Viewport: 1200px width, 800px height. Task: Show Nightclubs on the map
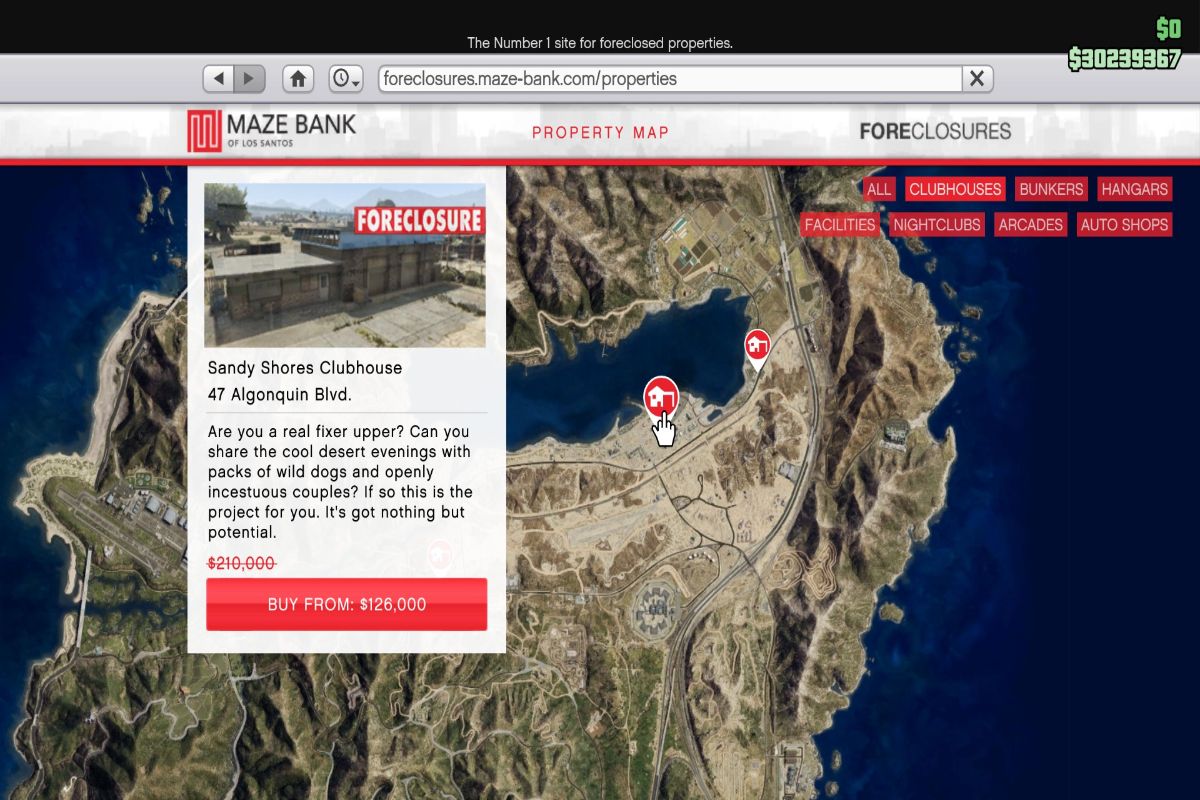pyautogui.click(x=936, y=225)
